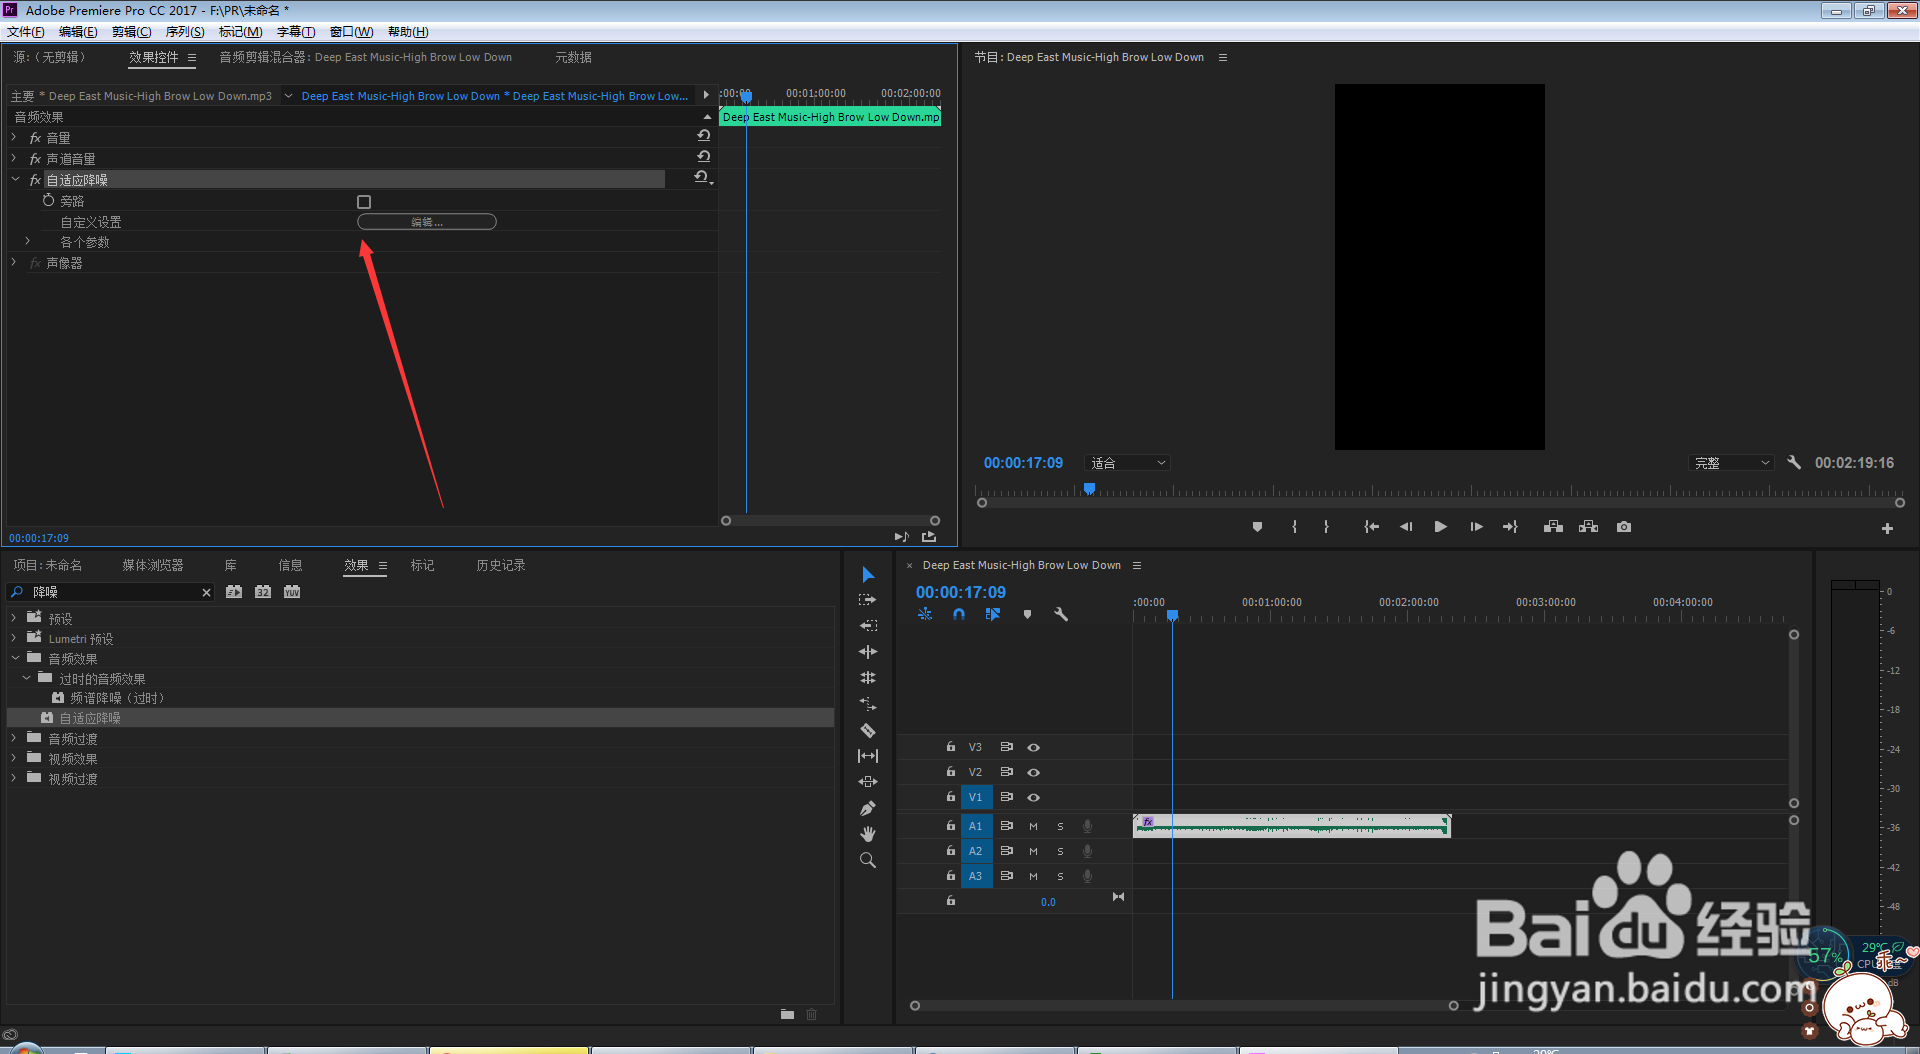The image size is (1920, 1054).
Task: Expand the Lumetri 预设 folder
Action: tap(14, 638)
